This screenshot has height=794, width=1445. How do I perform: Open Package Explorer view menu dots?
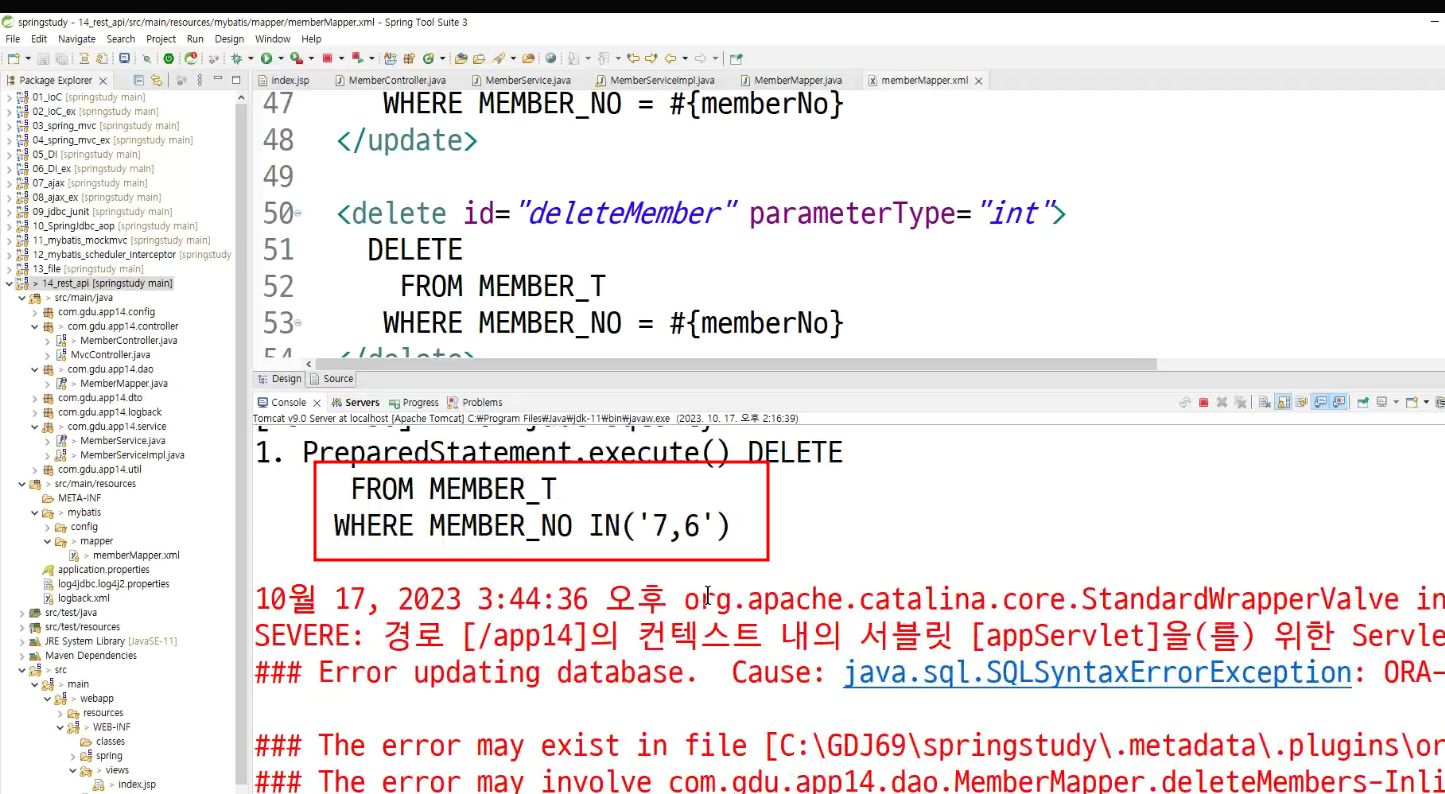(200, 80)
